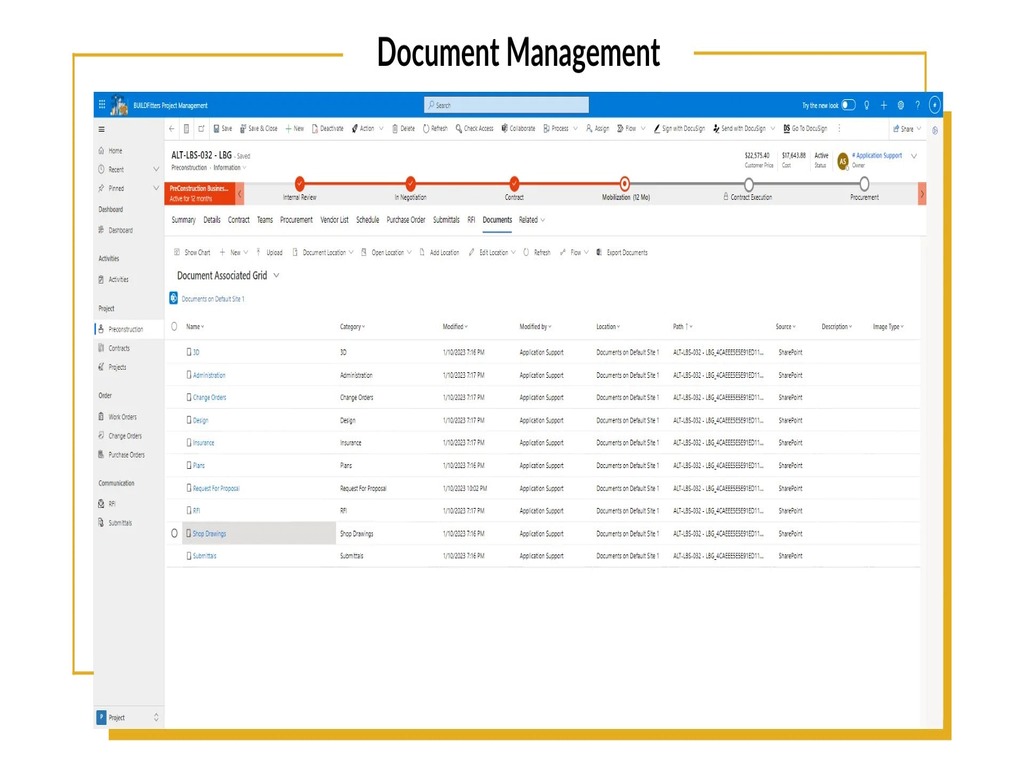Click the Documents on Default Site 1 link
The height and width of the screenshot is (768, 1024).
[212, 299]
